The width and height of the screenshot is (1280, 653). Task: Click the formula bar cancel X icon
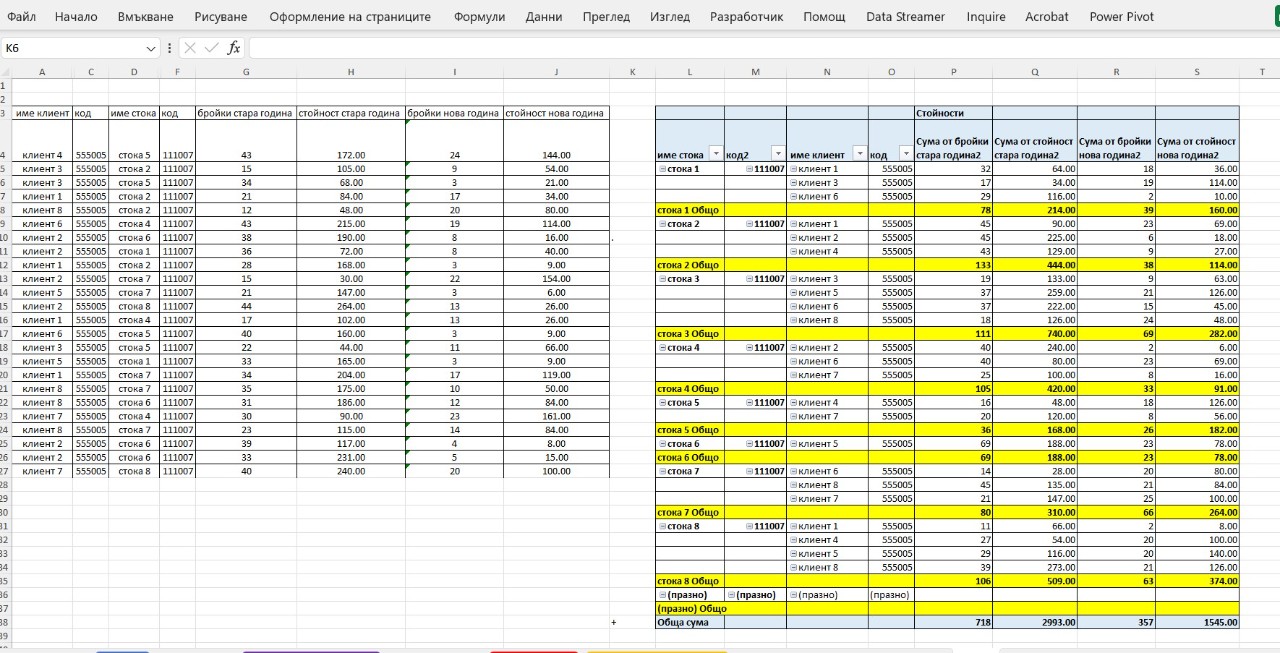coord(190,48)
